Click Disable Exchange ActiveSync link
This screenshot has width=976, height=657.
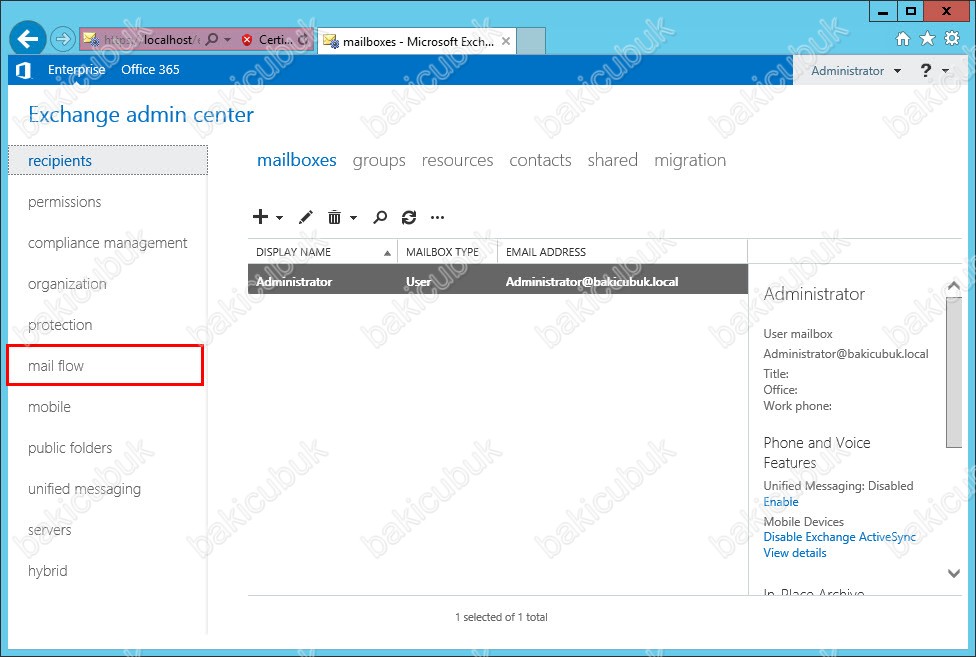click(840, 537)
